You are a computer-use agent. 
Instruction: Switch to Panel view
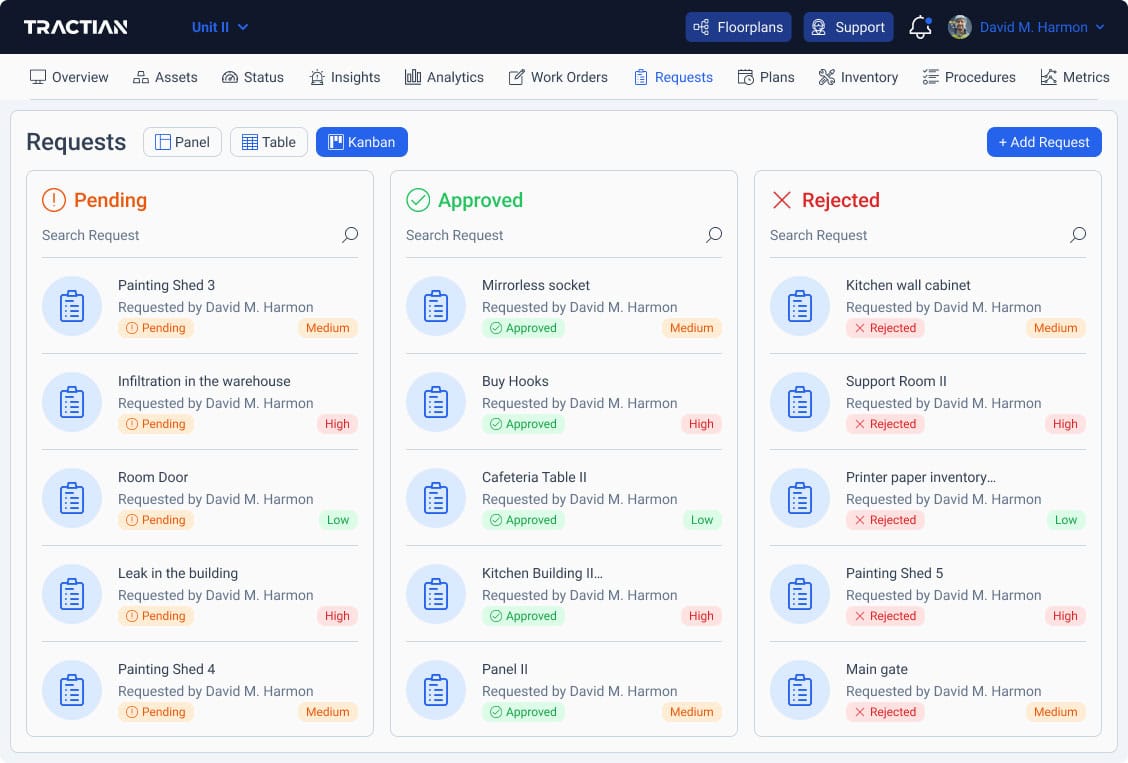click(x=182, y=142)
